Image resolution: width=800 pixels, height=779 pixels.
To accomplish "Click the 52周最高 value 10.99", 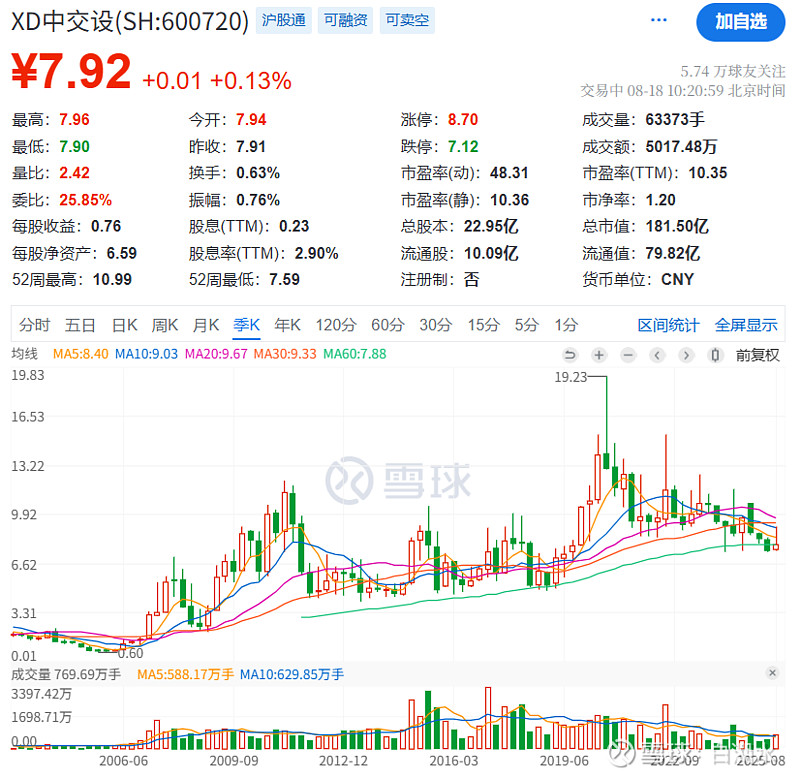I will coord(112,279).
